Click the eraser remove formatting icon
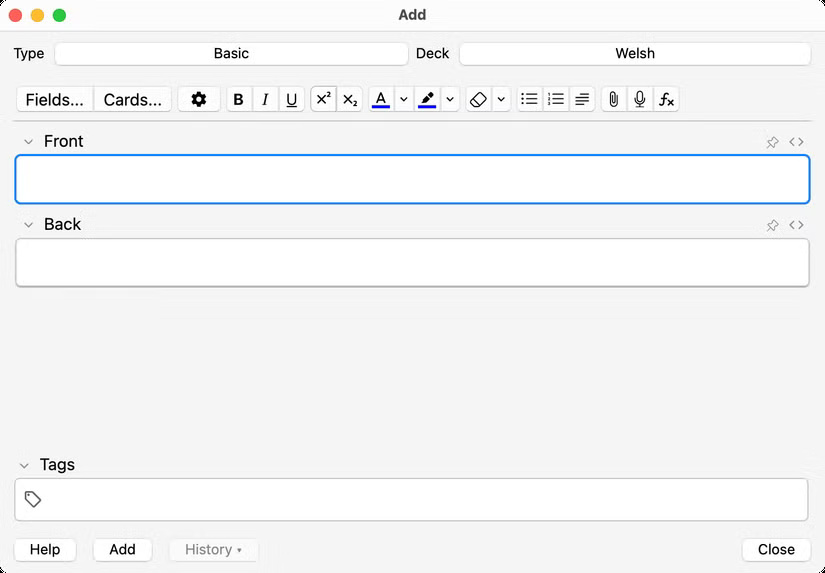This screenshot has width=825, height=573. point(478,99)
